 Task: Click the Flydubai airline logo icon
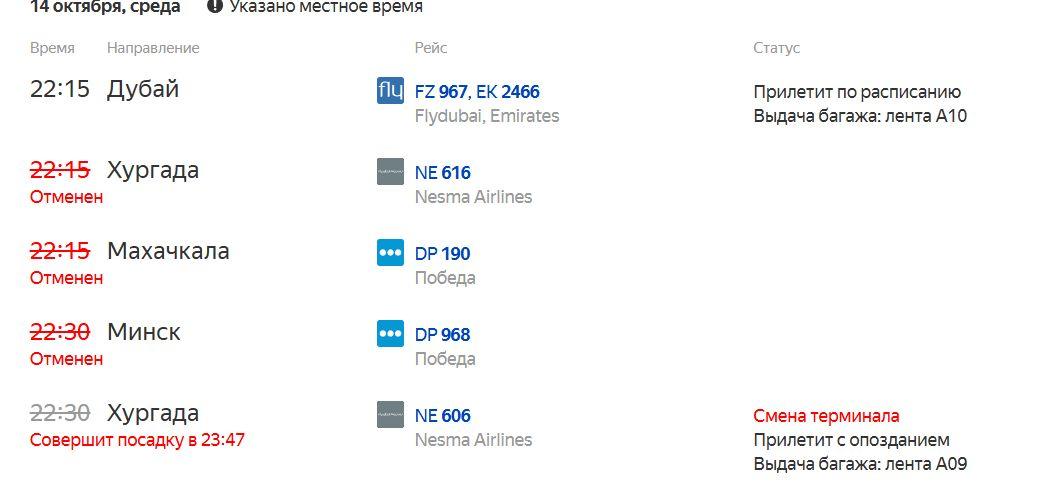[390, 91]
